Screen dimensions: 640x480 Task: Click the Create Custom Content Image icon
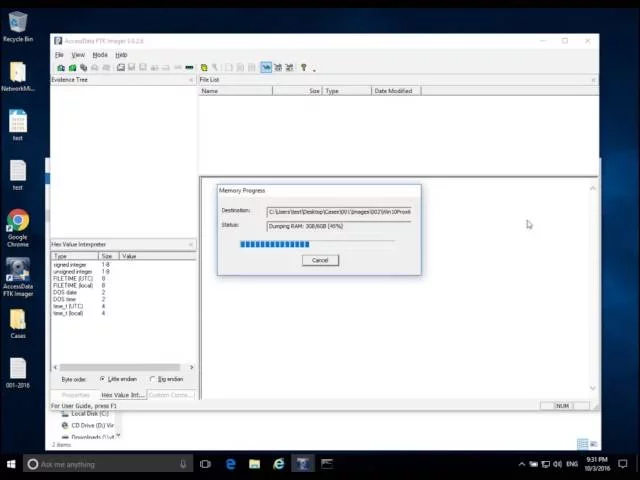click(x=166, y=68)
